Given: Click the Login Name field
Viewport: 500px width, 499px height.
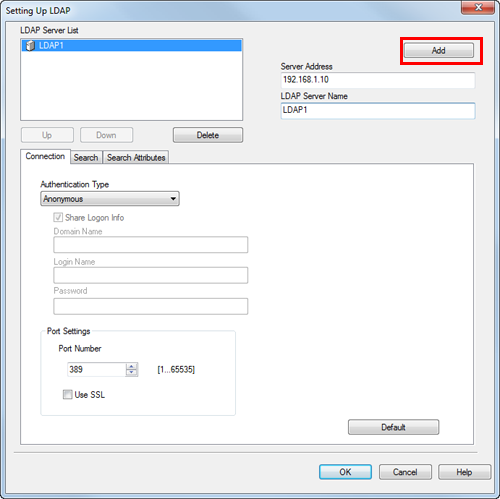Looking at the screenshot, I should coord(150,275).
